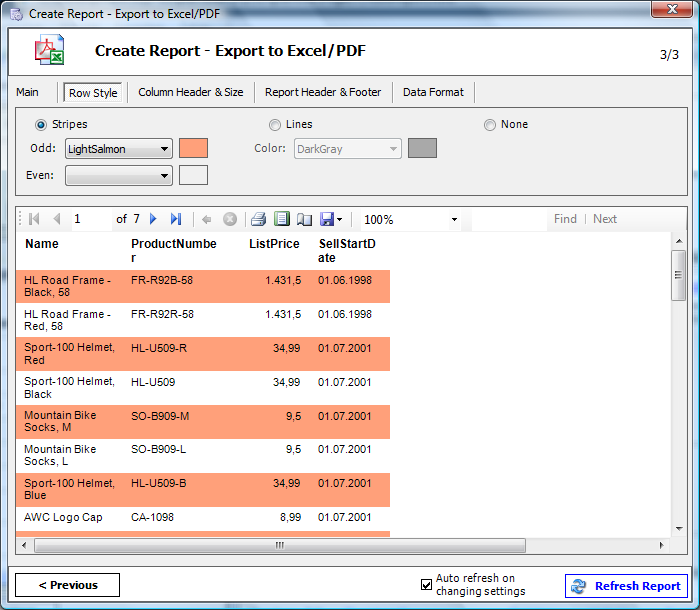
Task: Open the Report Header & Footer tab
Action: coord(323,92)
